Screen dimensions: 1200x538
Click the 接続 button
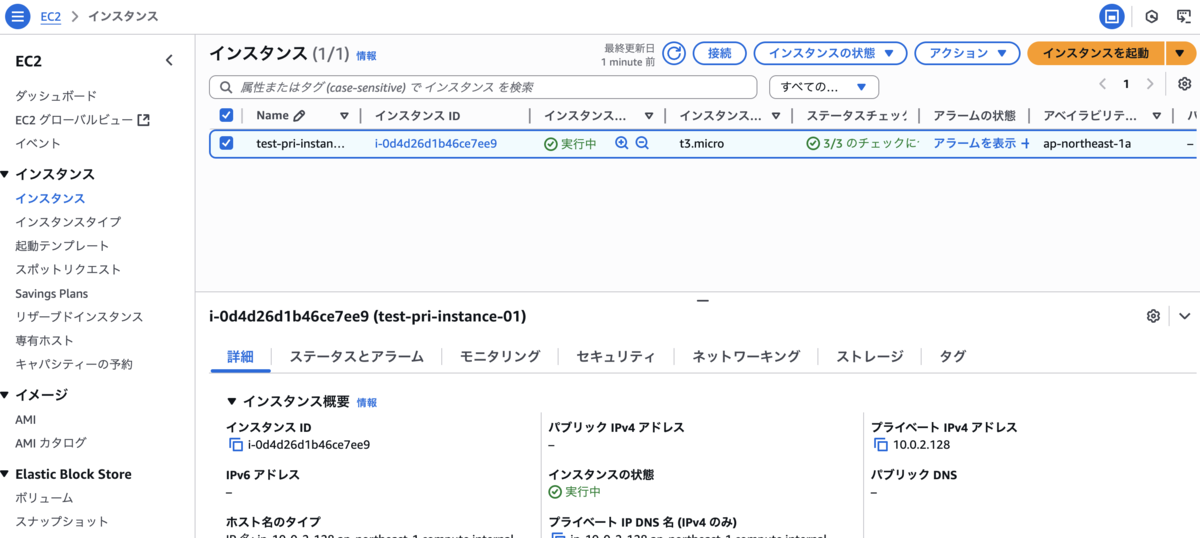pos(720,53)
